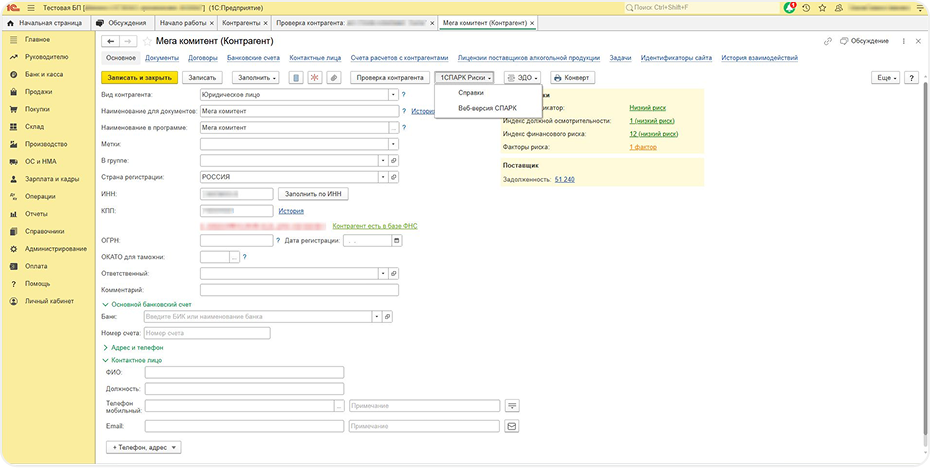The image size is (930, 468).
Task: Open the Метки dropdown arrow
Action: point(393,144)
